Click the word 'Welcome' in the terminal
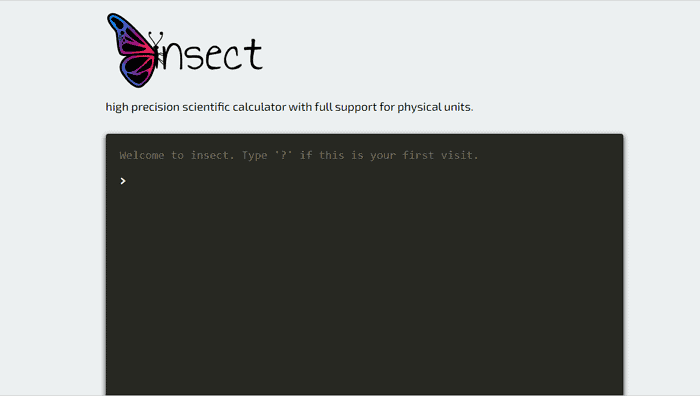 142,155
